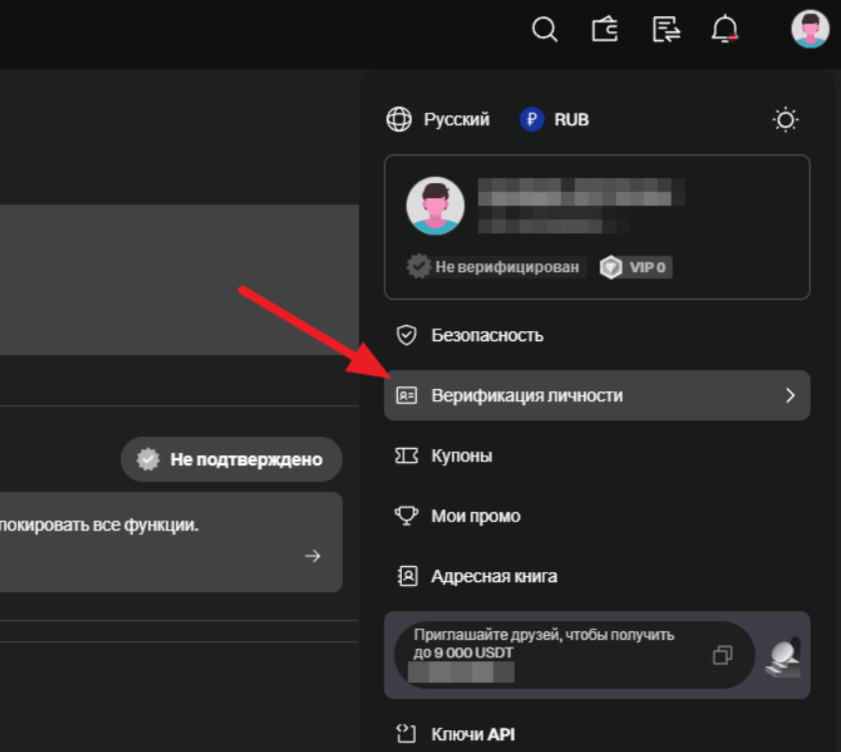Click the ID card verification icon
The image size is (841, 752).
[x=406, y=396]
